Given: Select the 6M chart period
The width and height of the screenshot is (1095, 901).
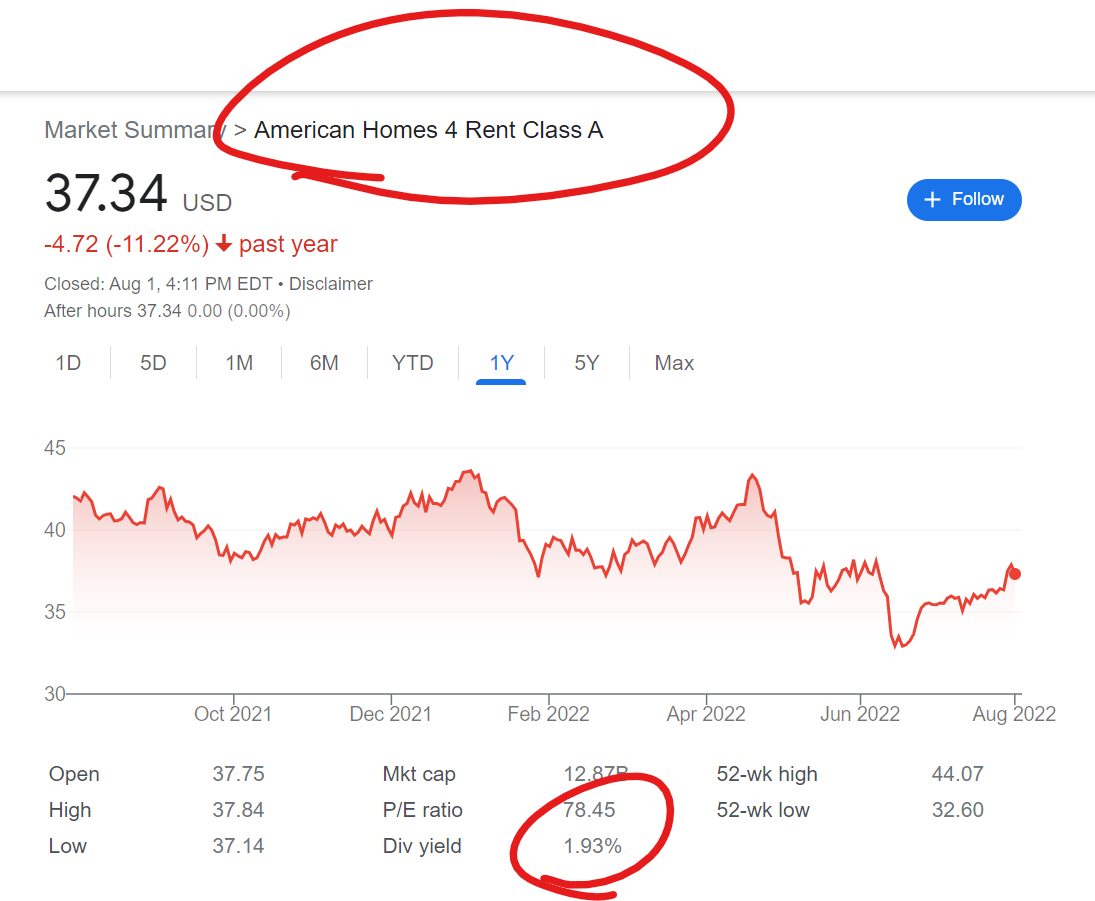Looking at the screenshot, I should coord(324,362).
